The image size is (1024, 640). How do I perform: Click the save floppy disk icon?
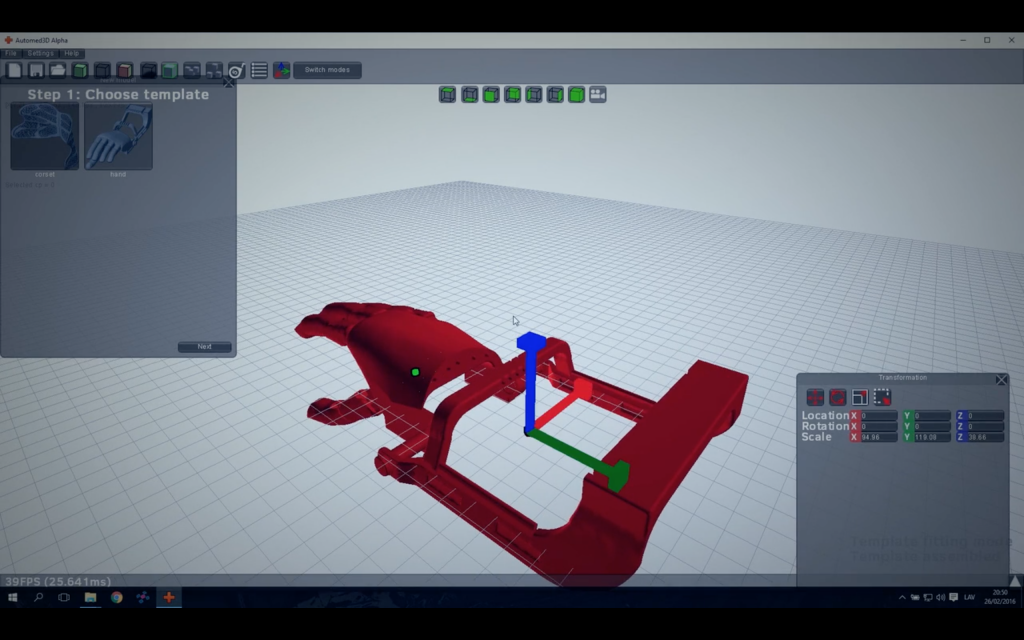[x=36, y=70]
